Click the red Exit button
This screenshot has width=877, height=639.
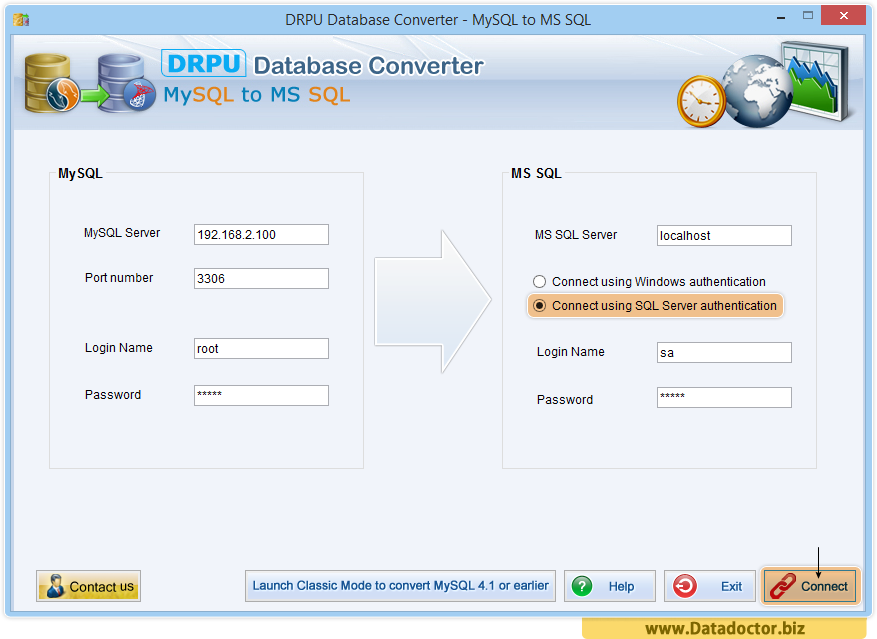(x=709, y=586)
